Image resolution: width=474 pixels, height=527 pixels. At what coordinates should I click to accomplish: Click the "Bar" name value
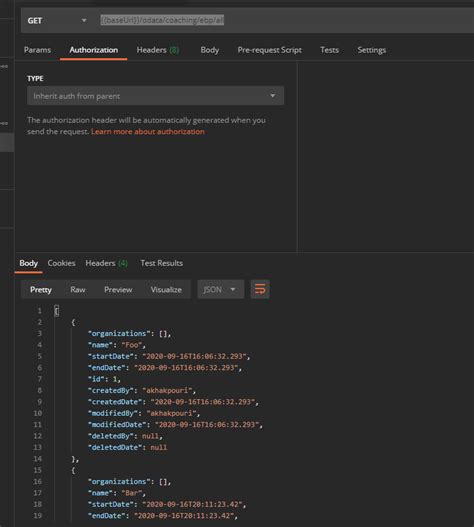[131, 493]
